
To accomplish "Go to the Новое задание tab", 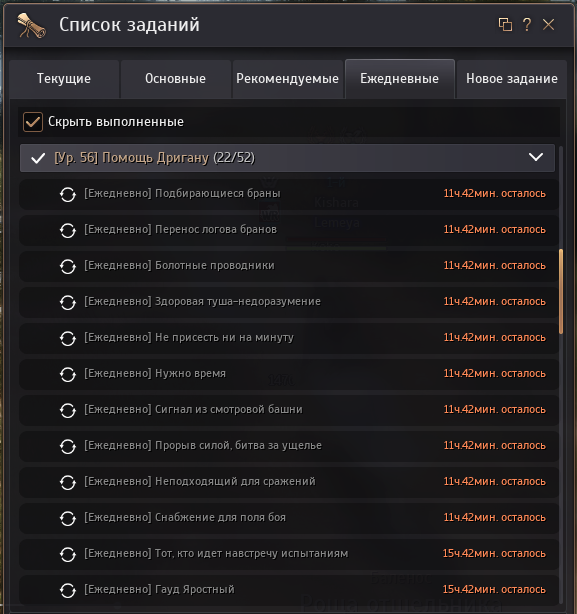I will pyautogui.click(x=512, y=79).
